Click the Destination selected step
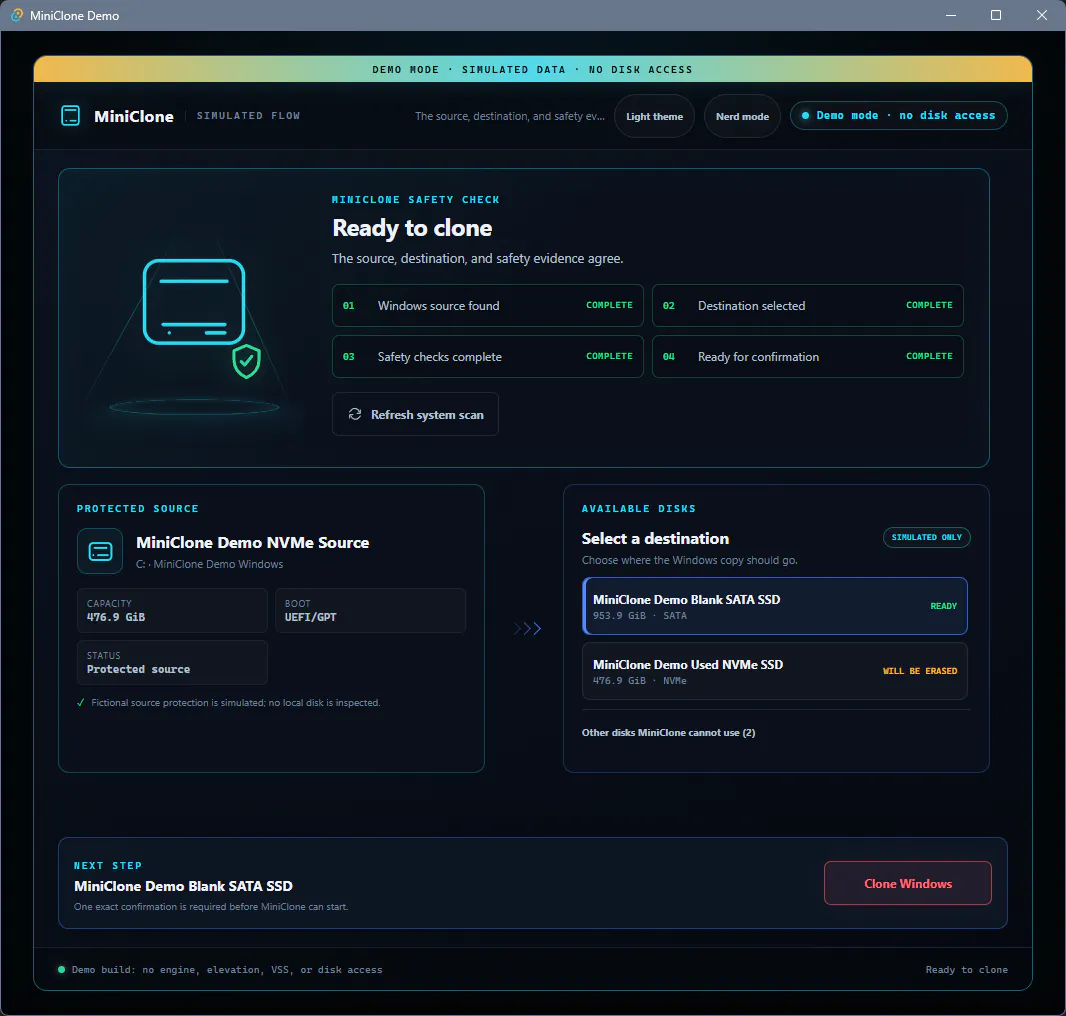 (808, 305)
